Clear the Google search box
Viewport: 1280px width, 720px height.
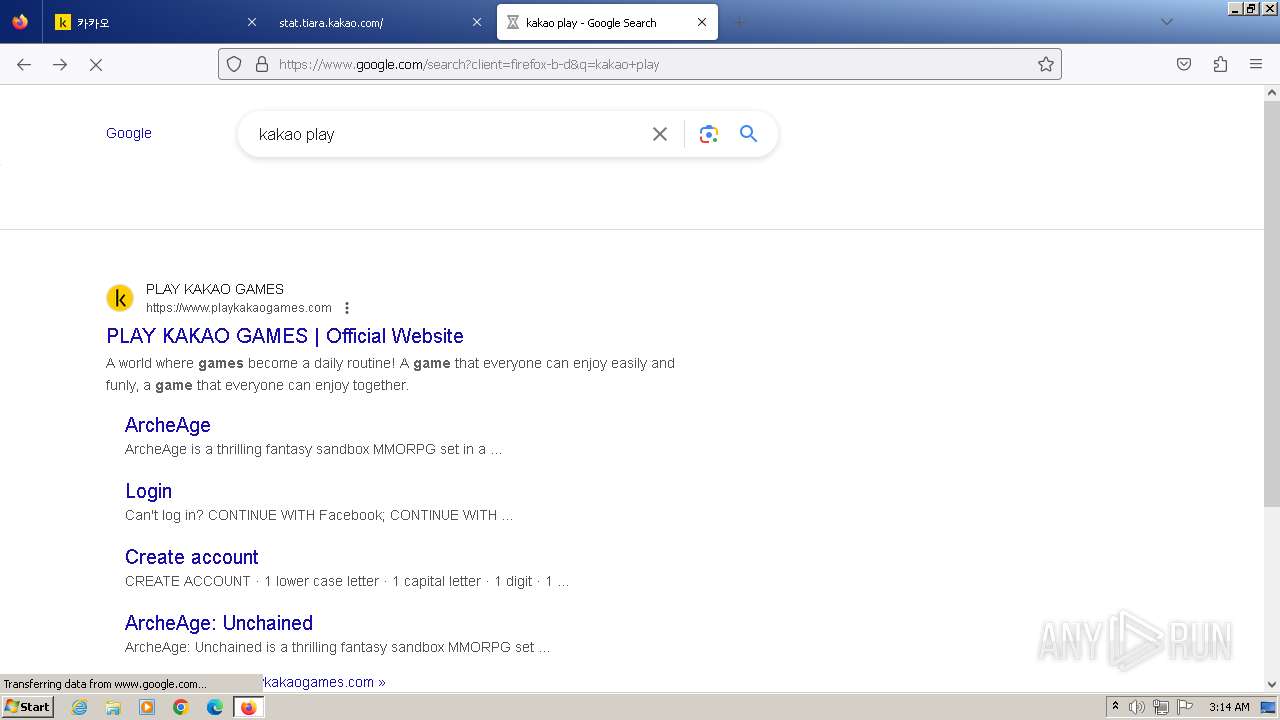660,134
